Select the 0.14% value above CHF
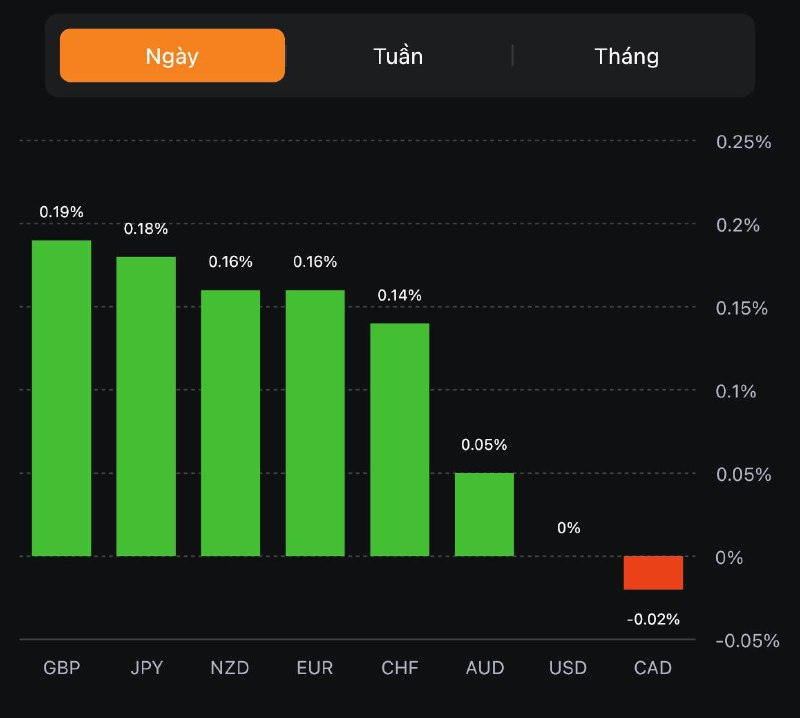The height and width of the screenshot is (718, 800). coord(400,295)
